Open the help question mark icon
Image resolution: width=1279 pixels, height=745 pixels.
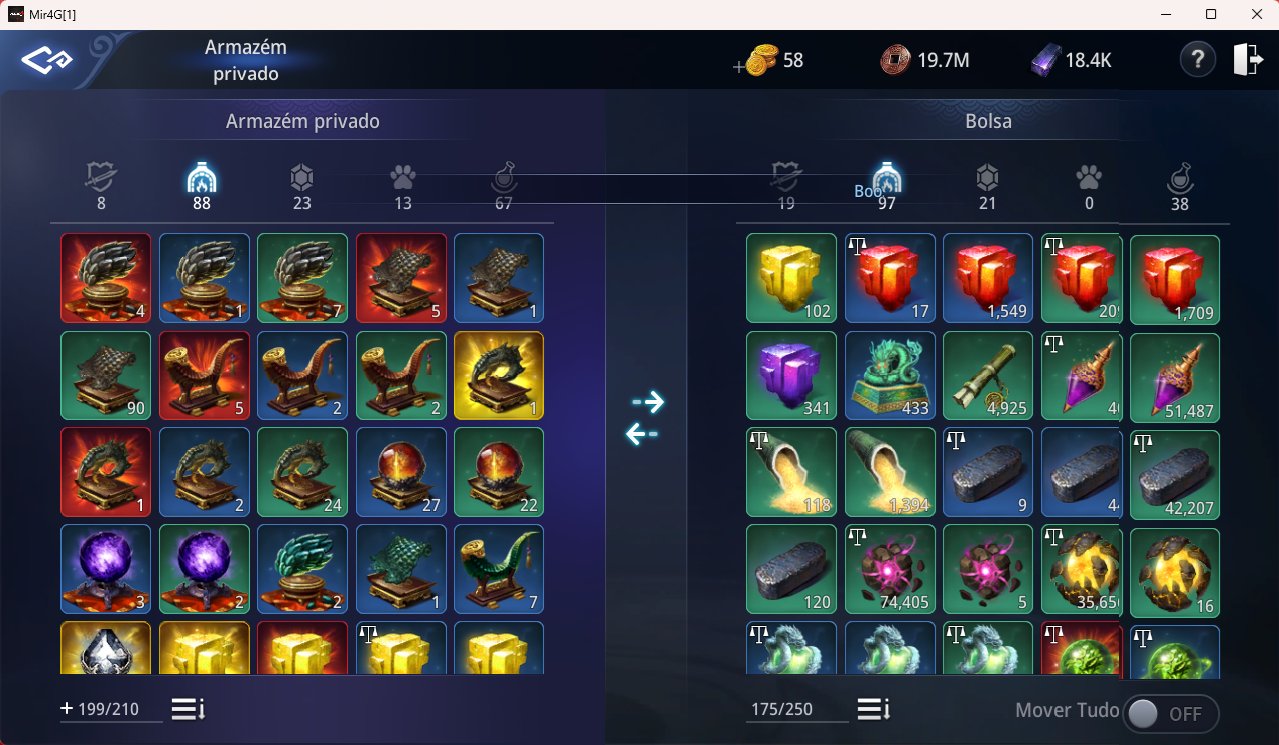1197,60
